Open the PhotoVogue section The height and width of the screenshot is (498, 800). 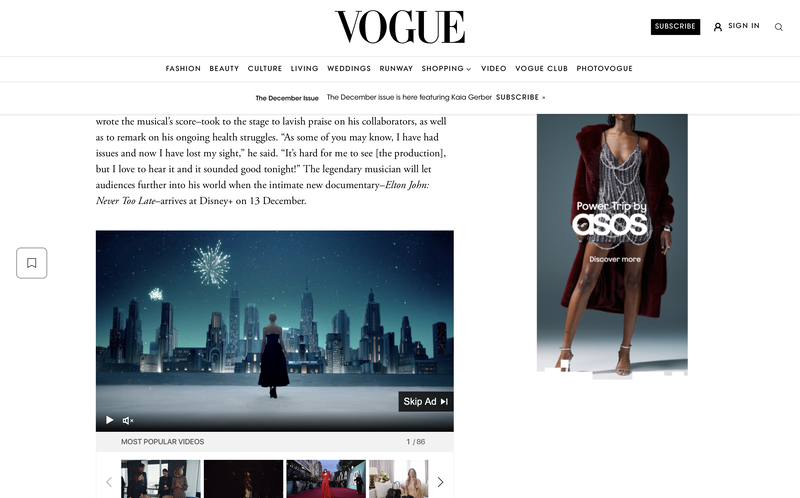pyautogui.click(x=605, y=68)
